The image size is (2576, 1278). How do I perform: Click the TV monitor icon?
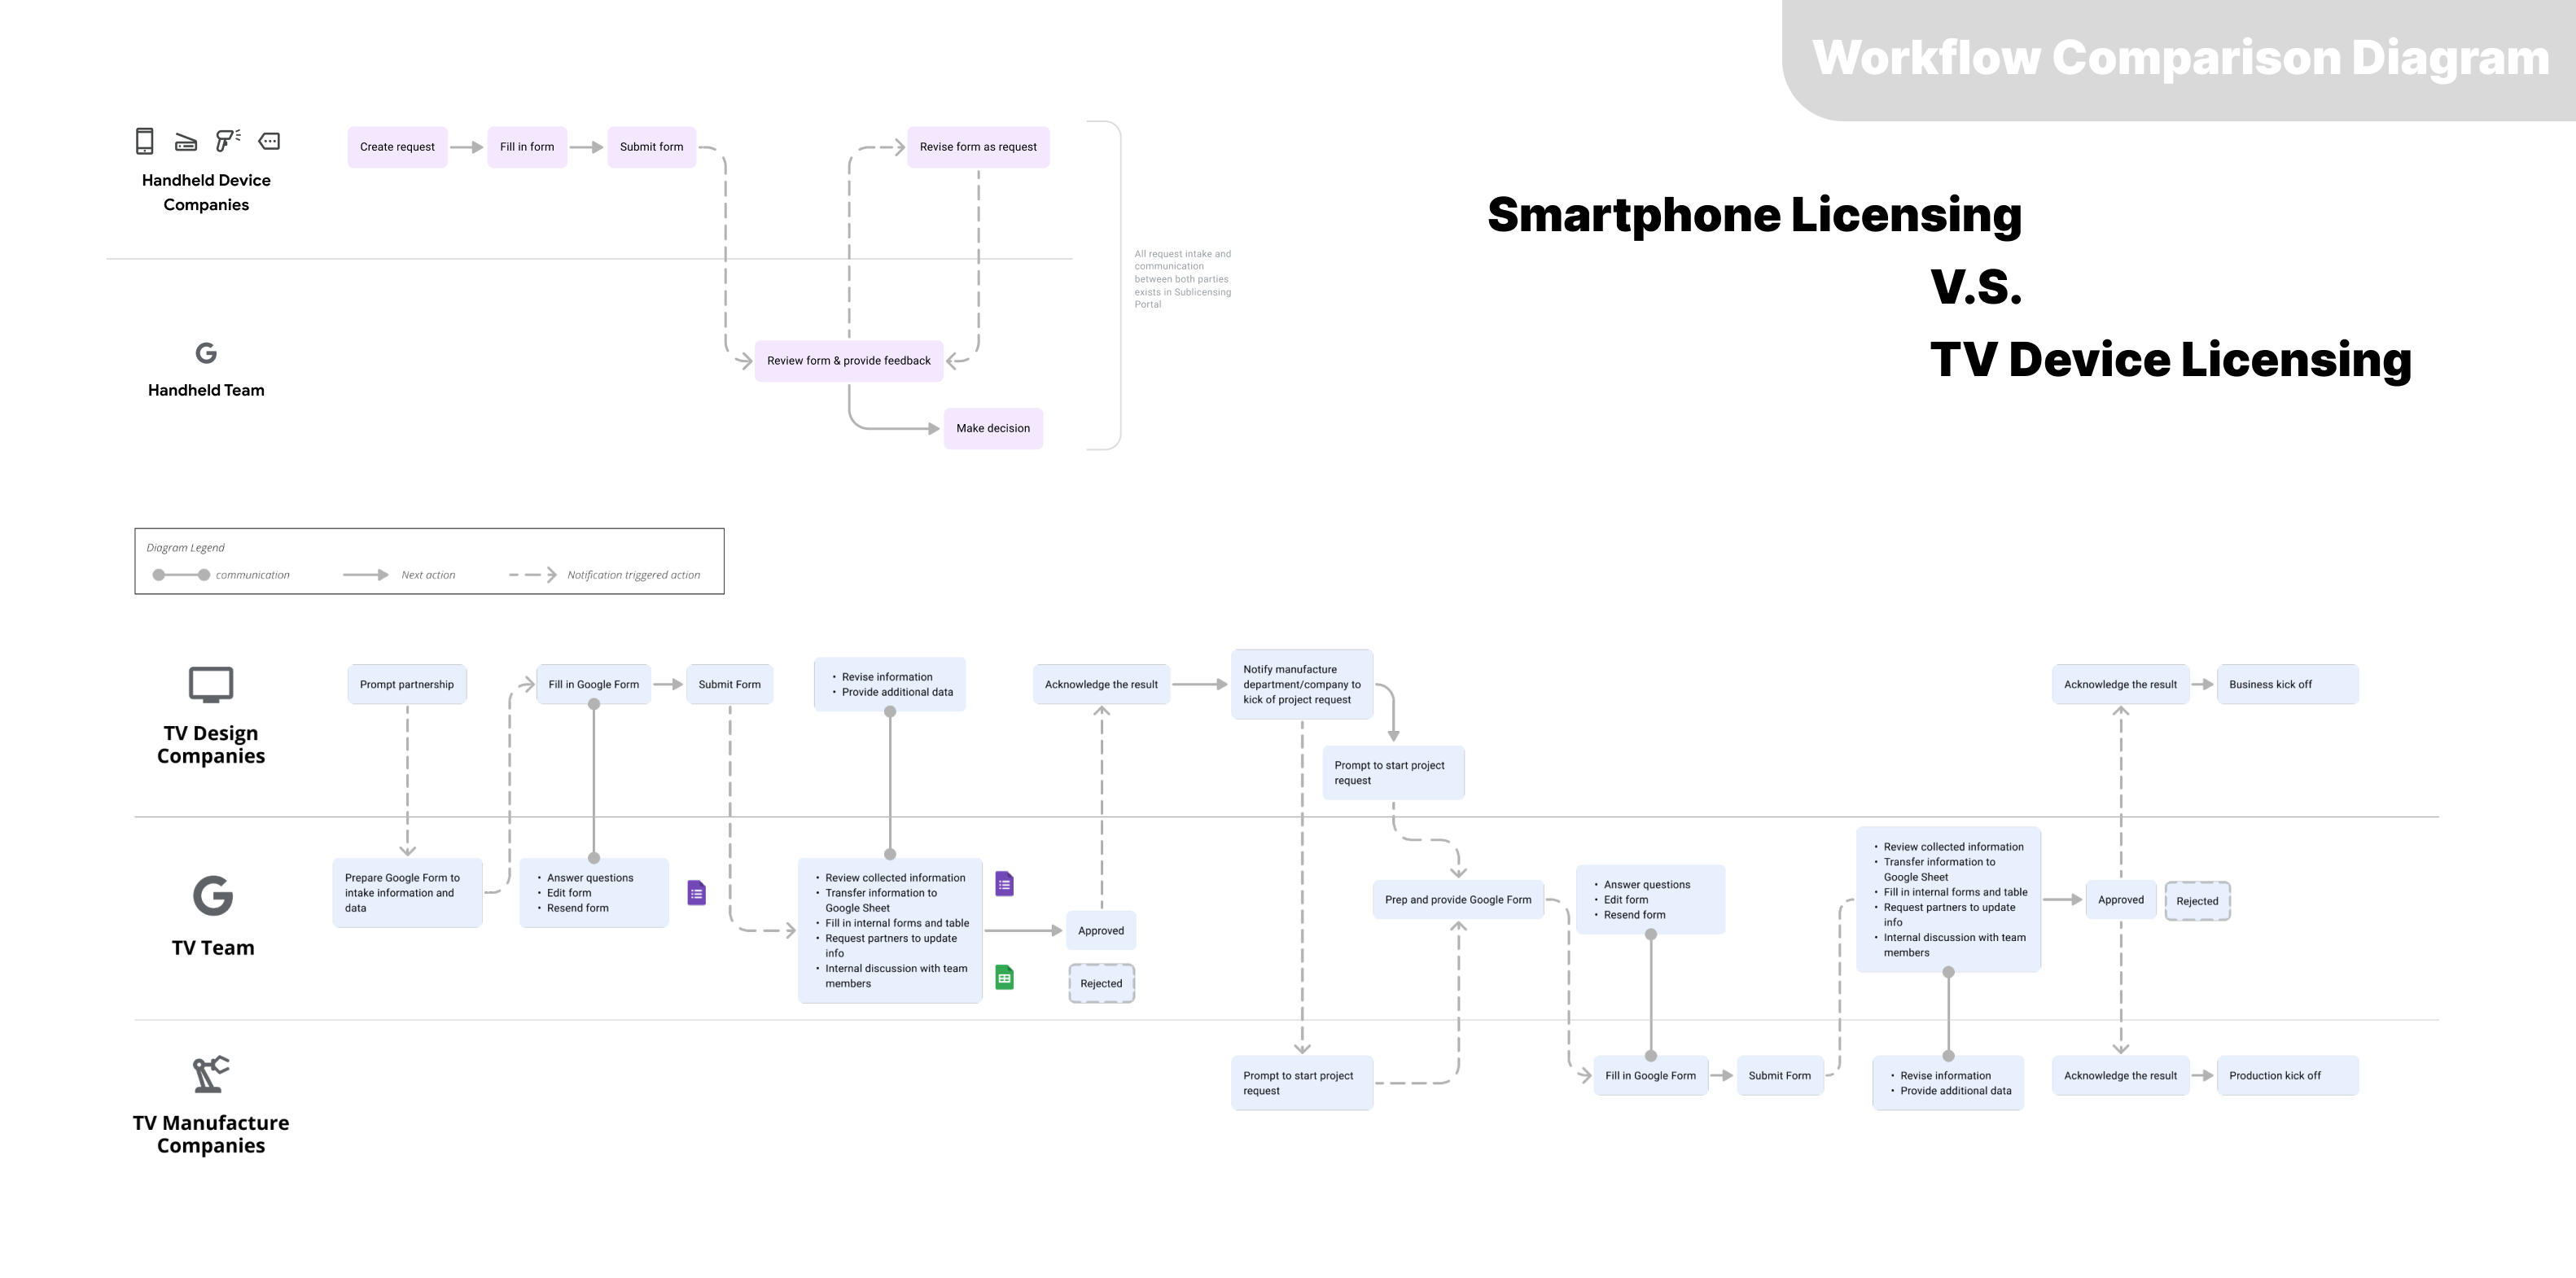point(211,685)
